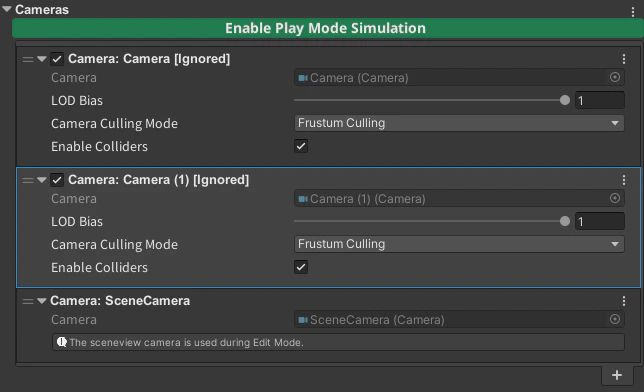
Task: Click Enable Play Mode Simulation button
Action: point(327,28)
